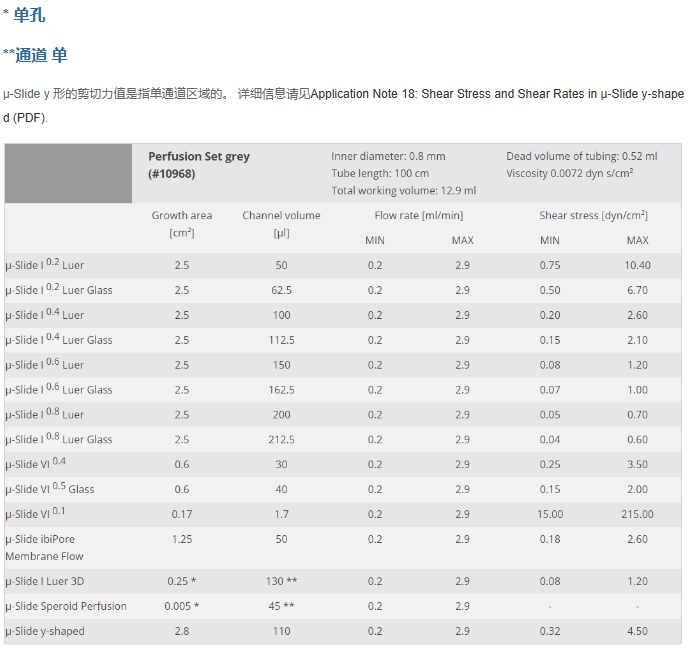The height and width of the screenshot is (655, 688).
Task: Select the Perfusion Set grey (#10968) title
Action: point(199,164)
